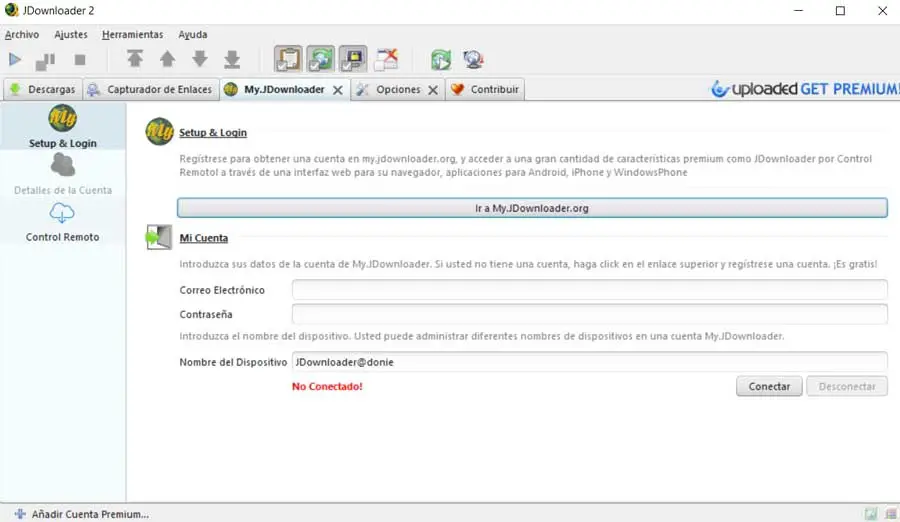Open the Ajustes menu
Viewport: 900px width, 522px height.
(71, 34)
